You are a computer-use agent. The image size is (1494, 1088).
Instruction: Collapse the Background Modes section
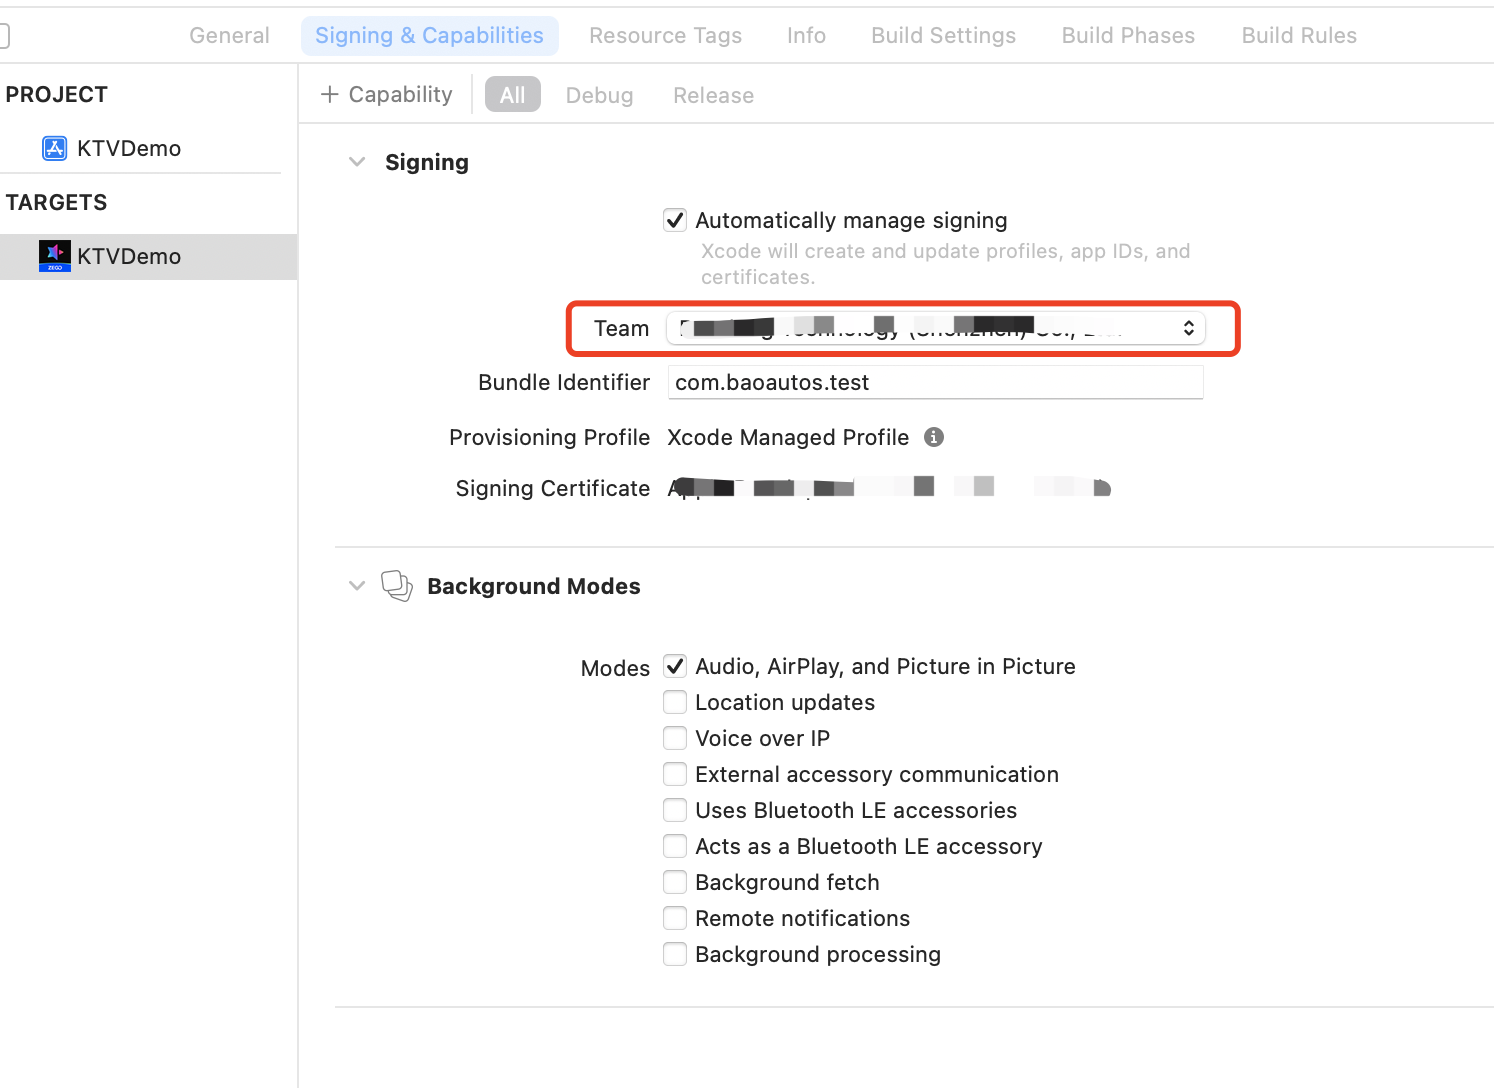coord(357,586)
